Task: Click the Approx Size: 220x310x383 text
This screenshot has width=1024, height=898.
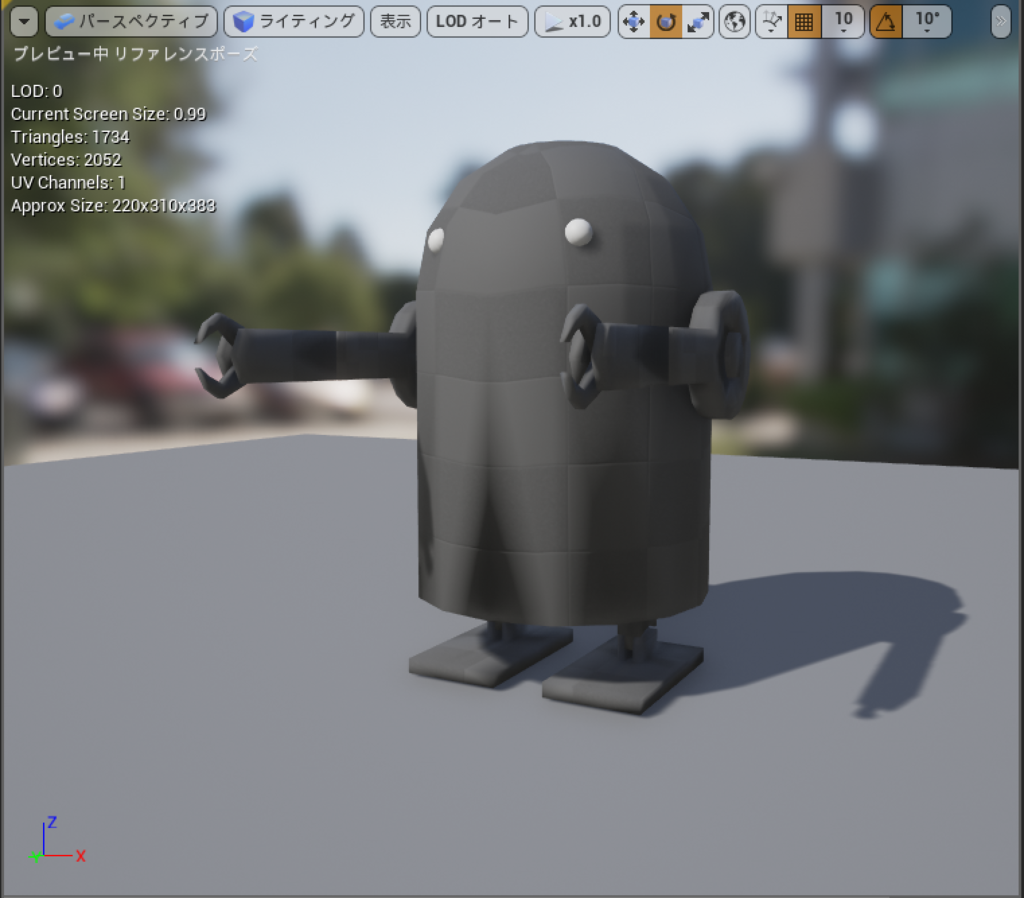Action: coord(113,206)
